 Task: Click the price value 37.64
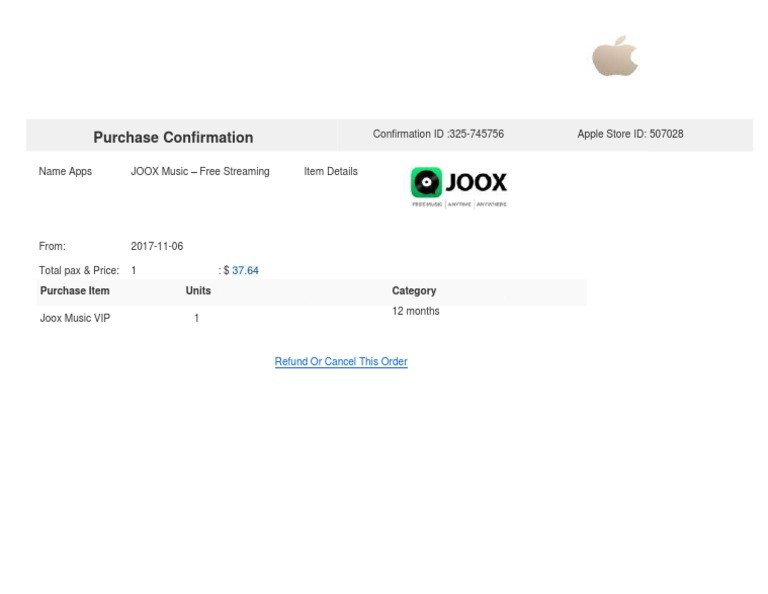coord(245,270)
